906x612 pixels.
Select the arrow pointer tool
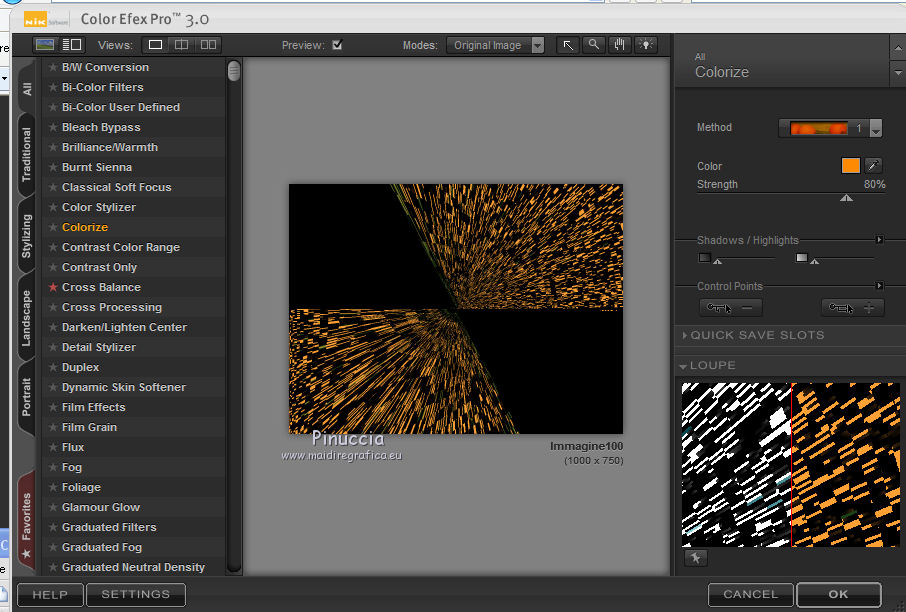click(x=568, y=45)
